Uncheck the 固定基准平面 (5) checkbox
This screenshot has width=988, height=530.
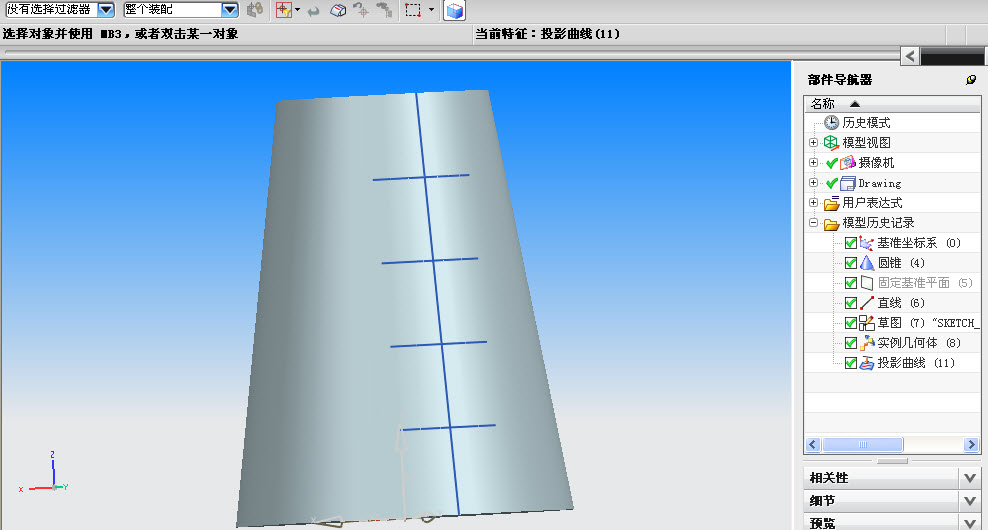tap(851, 283)
